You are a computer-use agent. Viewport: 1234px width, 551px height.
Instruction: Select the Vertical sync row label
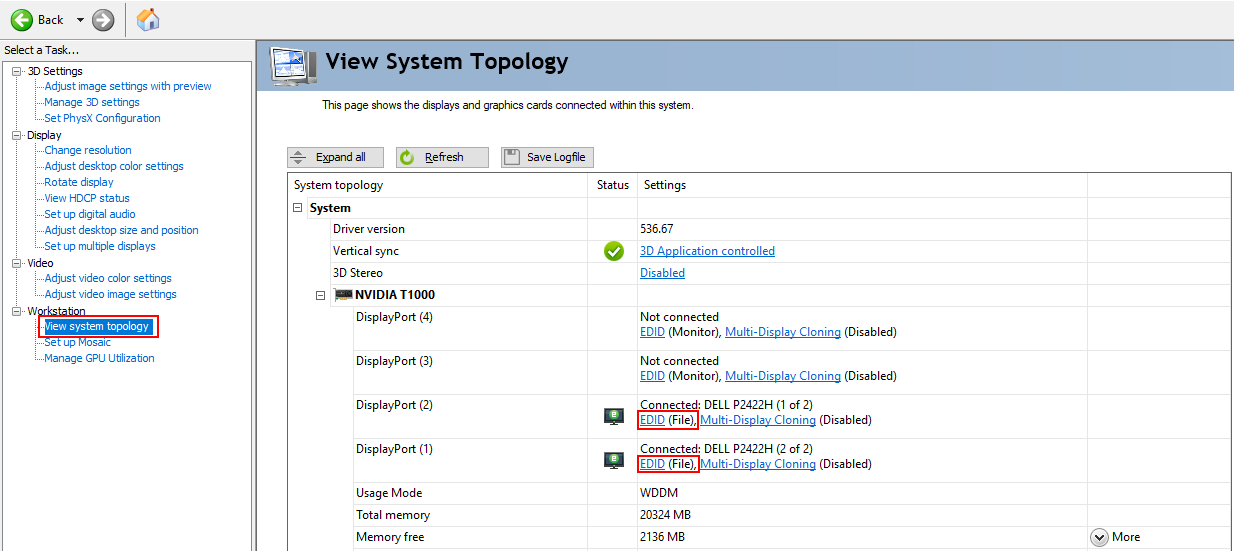(366, 251)
